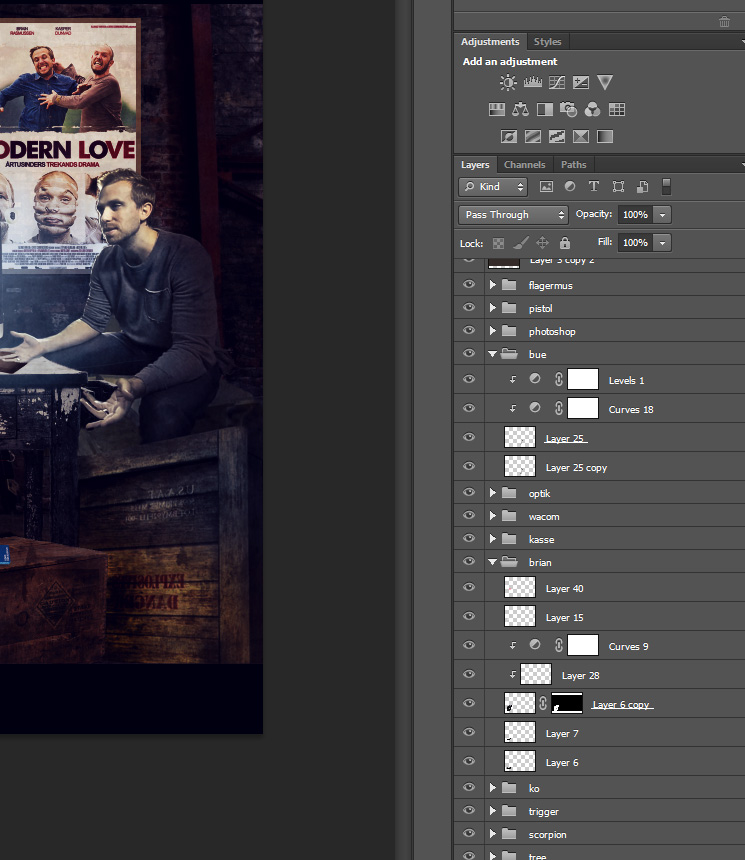Add a Black & White adjustment

tap(545, 110)
